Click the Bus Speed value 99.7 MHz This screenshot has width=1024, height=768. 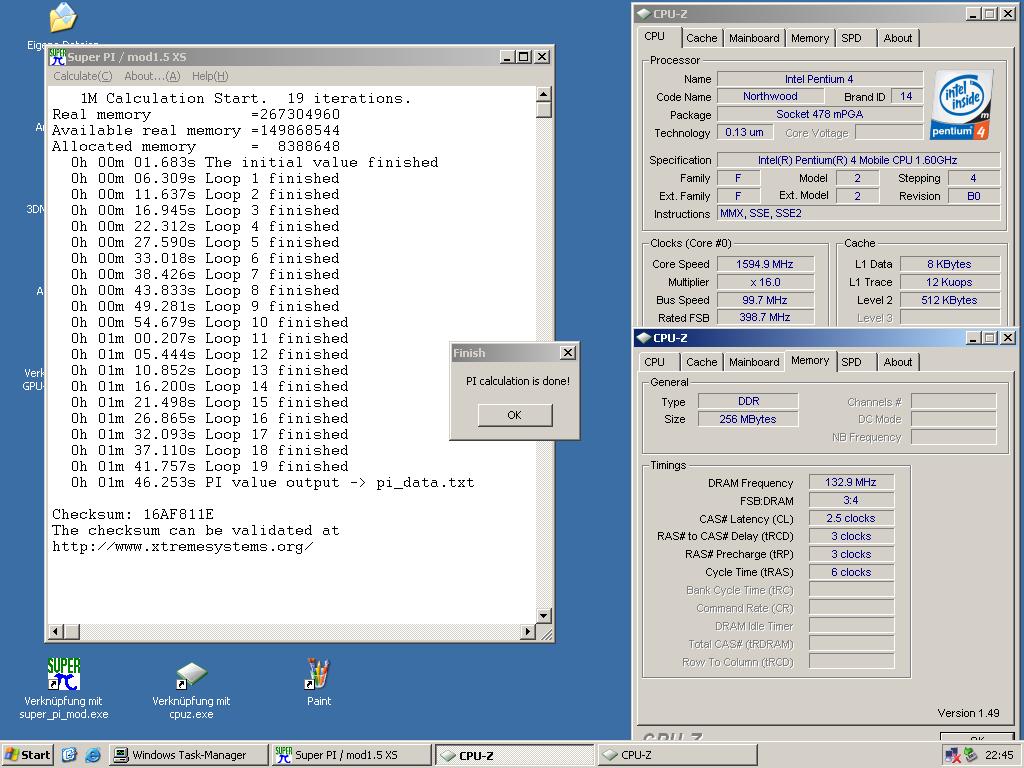(x=765, y=300)
